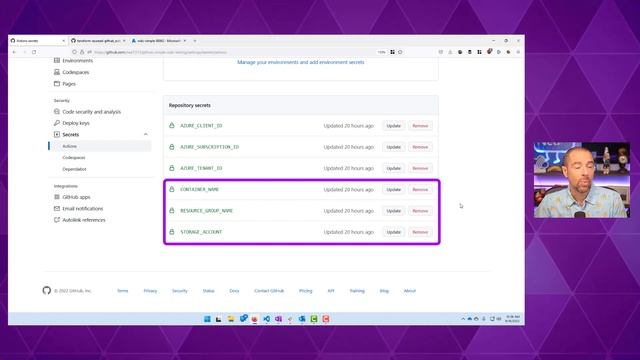This screenshot has height=360, width=640.
Task: Click the Environments sidebar icon
Action: tap(57, 60)
